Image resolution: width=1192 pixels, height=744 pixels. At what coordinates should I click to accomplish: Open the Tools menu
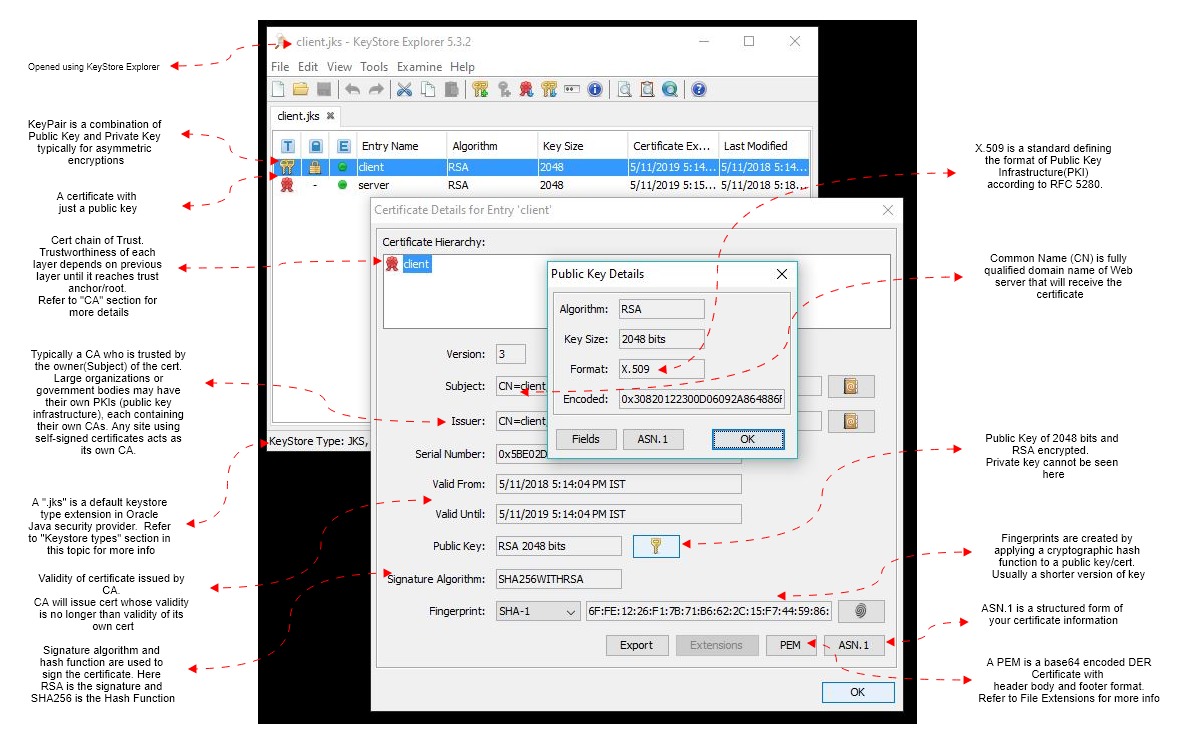[374, 66]
